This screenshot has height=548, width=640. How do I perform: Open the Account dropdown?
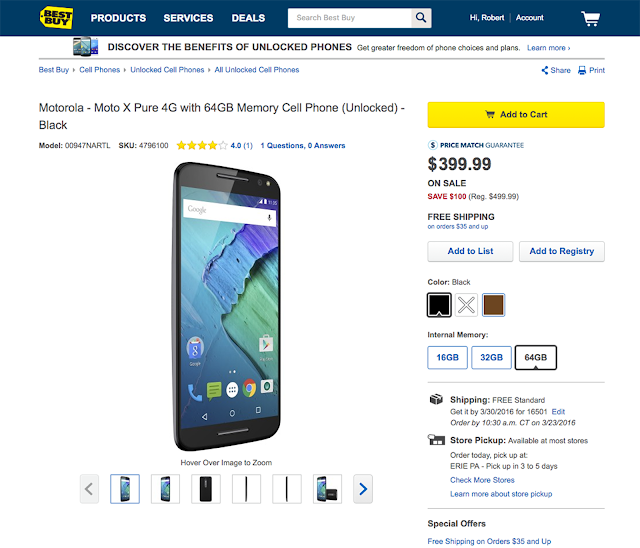click(x=529, y=18)
